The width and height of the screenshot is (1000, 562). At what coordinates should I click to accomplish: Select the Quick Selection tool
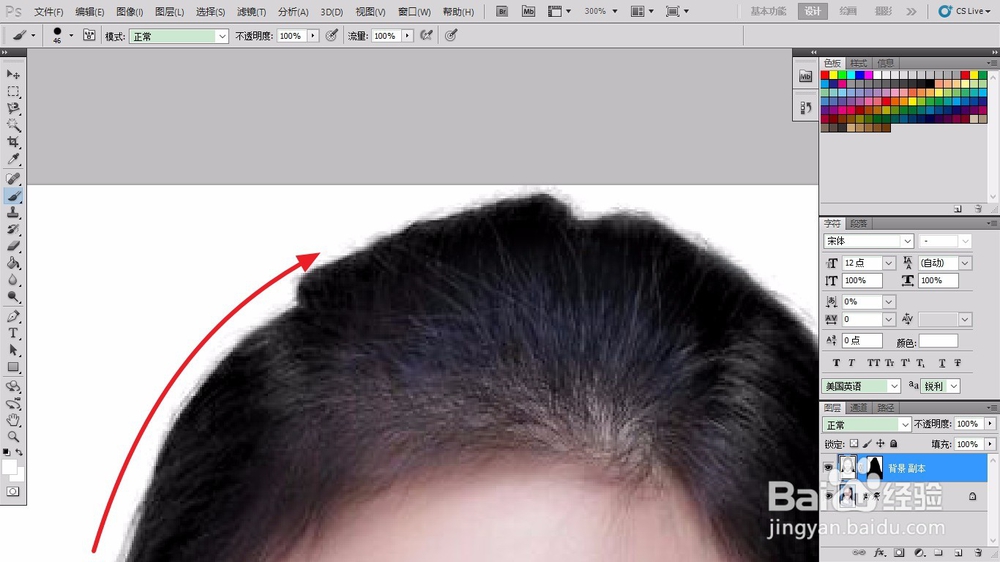tap(13, 125)
